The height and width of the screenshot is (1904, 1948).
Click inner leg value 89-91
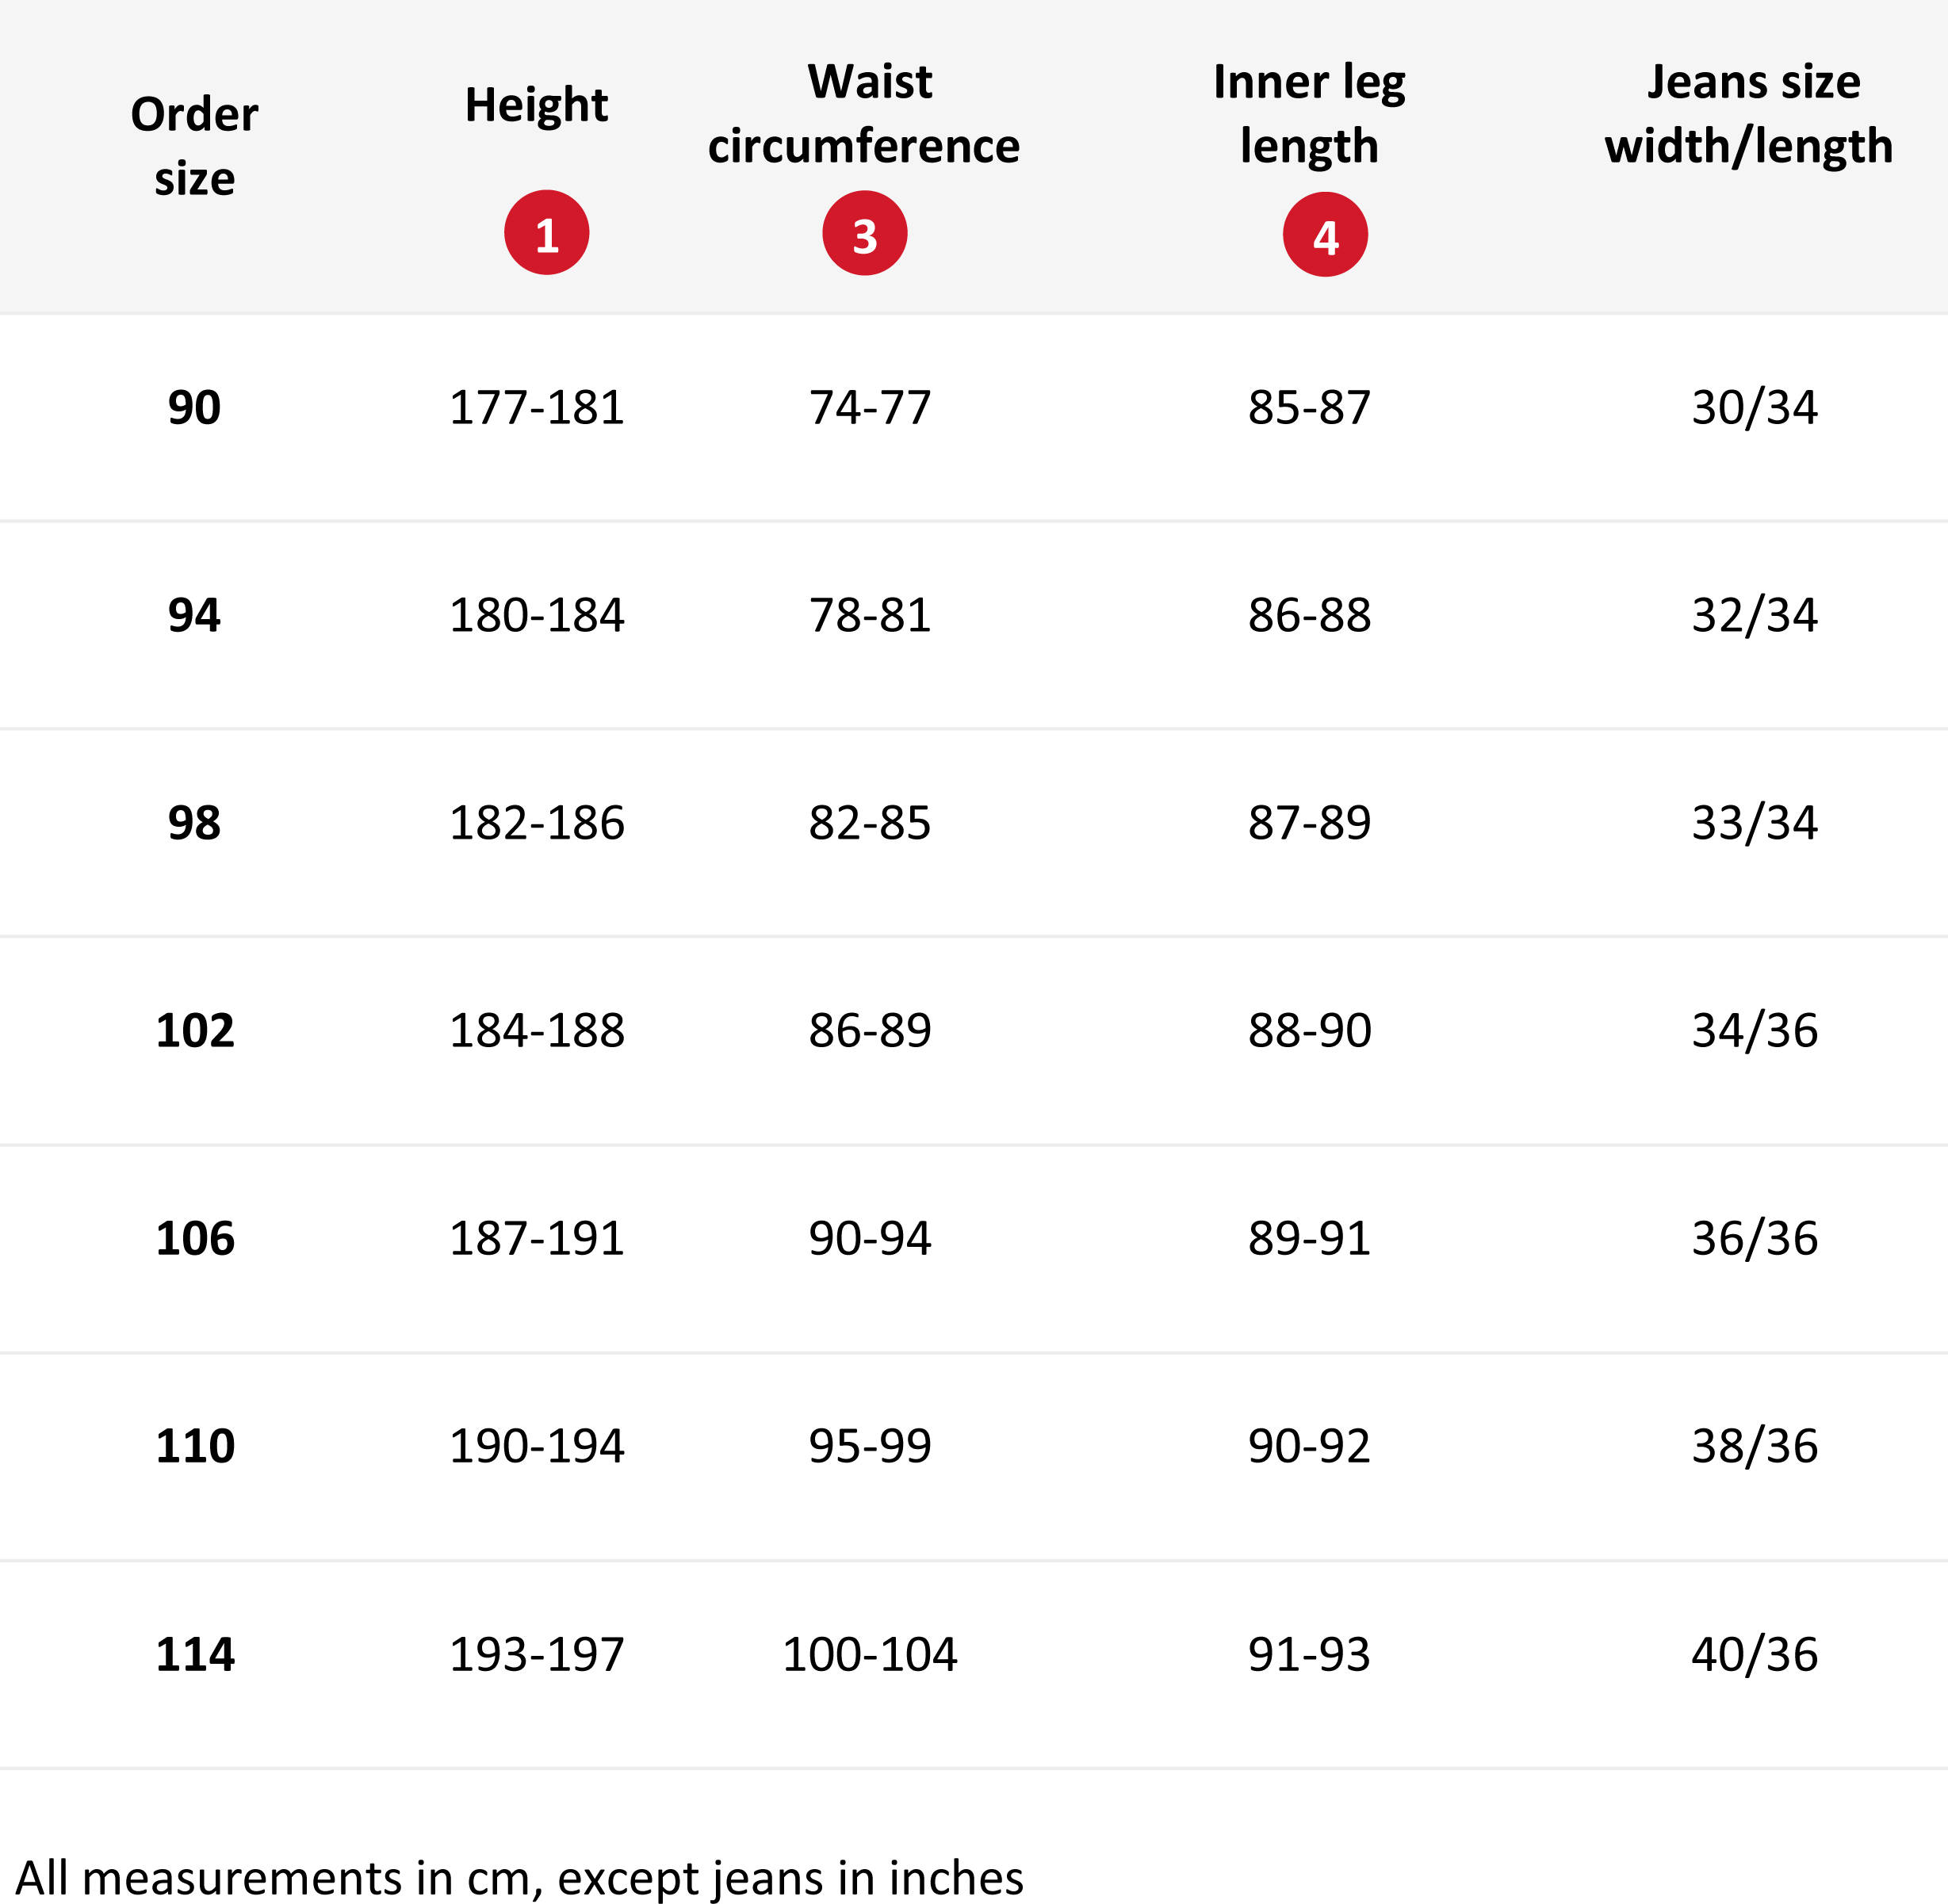tap(1309, 1237)
